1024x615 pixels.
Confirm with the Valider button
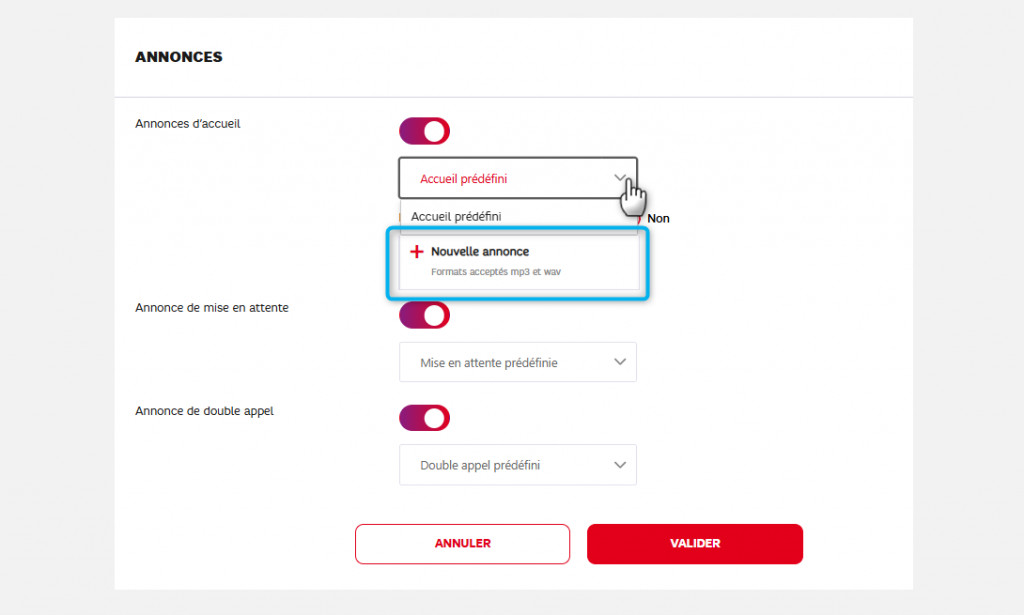tap(695, 544)
